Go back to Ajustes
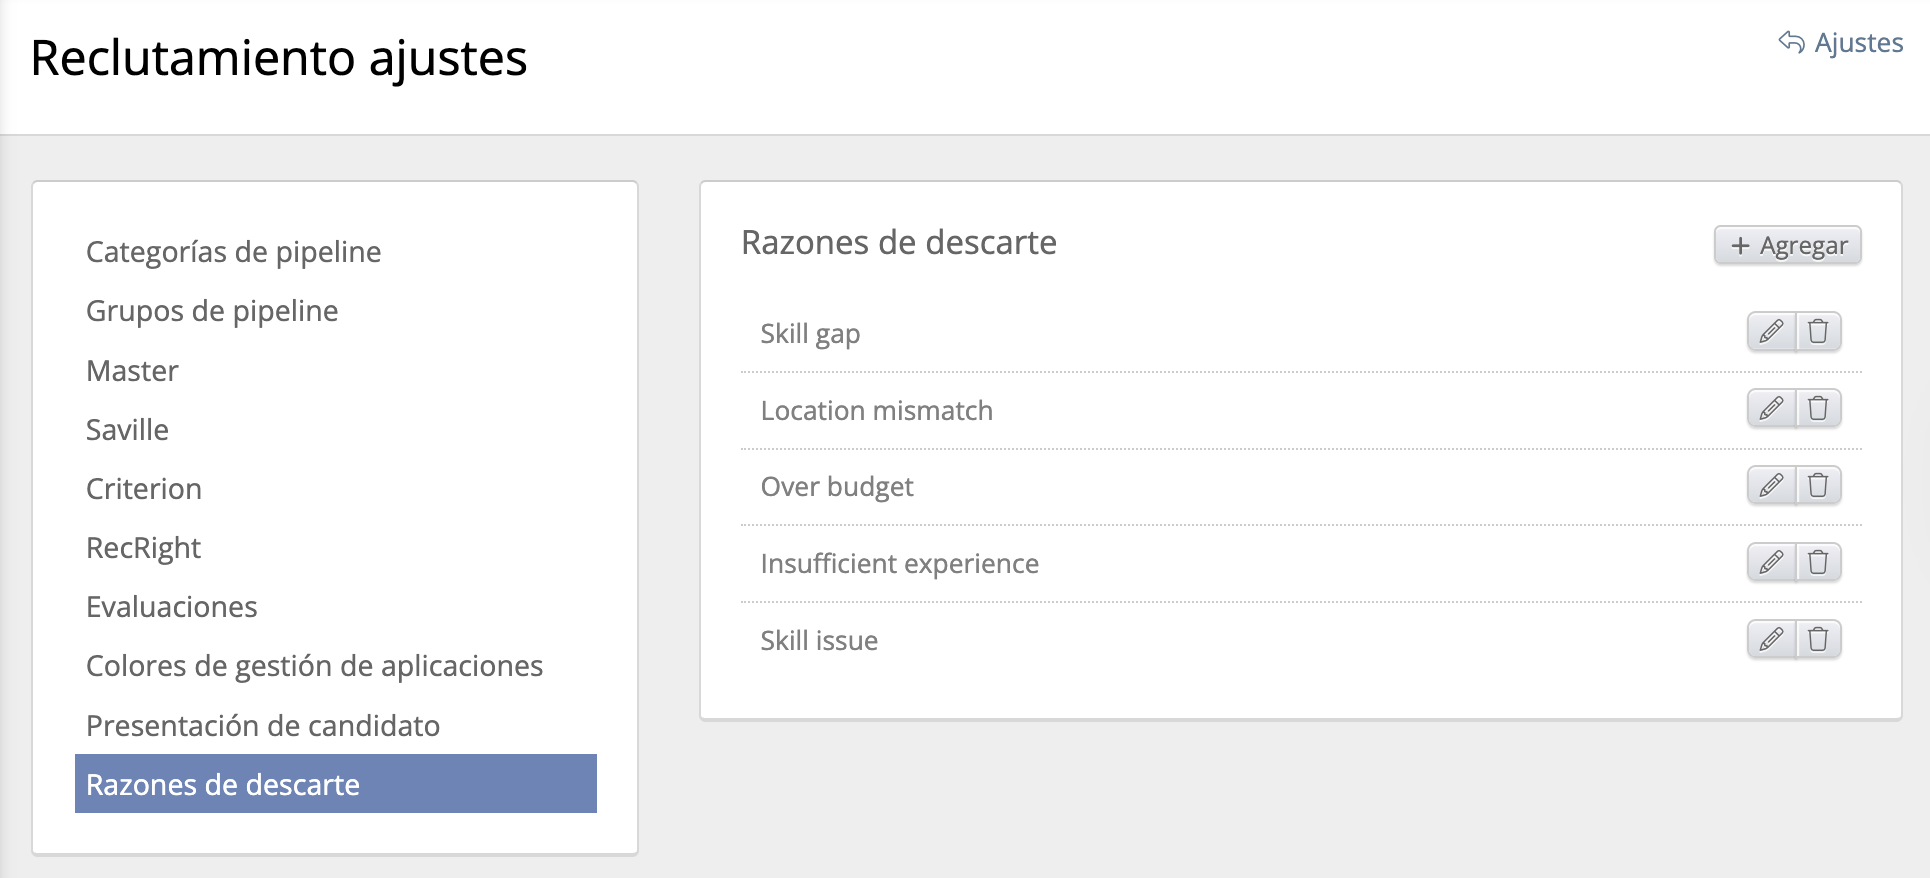Viewport: 1930px width, 878px height. point(1841,43)
